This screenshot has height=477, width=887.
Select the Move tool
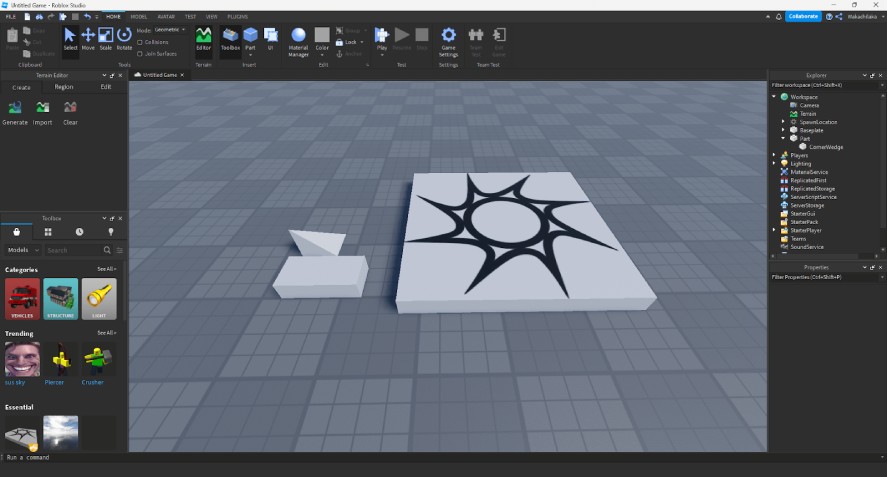[x=88, y=39]
